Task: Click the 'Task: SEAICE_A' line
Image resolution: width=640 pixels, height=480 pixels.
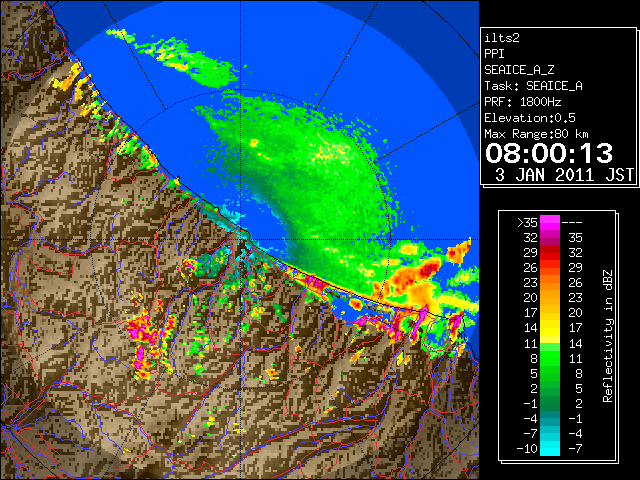Action: [533, 86]
